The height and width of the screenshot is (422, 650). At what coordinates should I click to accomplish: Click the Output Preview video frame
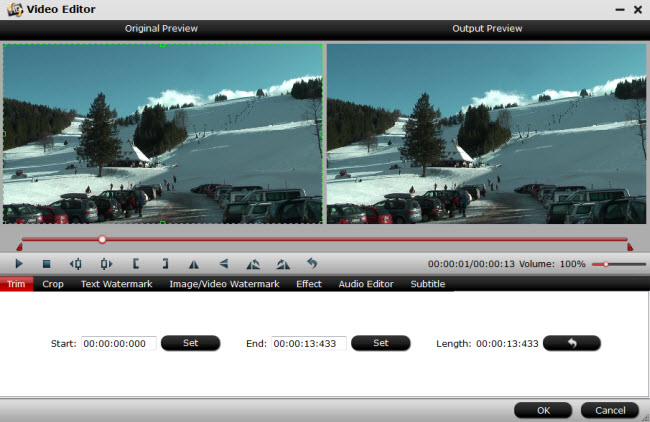486,134
